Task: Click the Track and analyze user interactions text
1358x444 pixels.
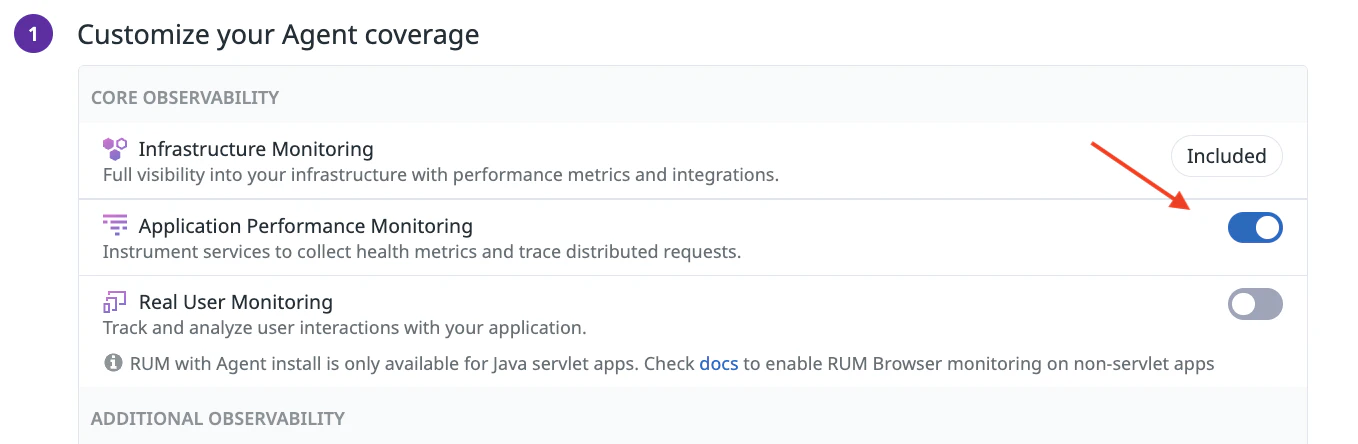Action: (x=344, y=328)
